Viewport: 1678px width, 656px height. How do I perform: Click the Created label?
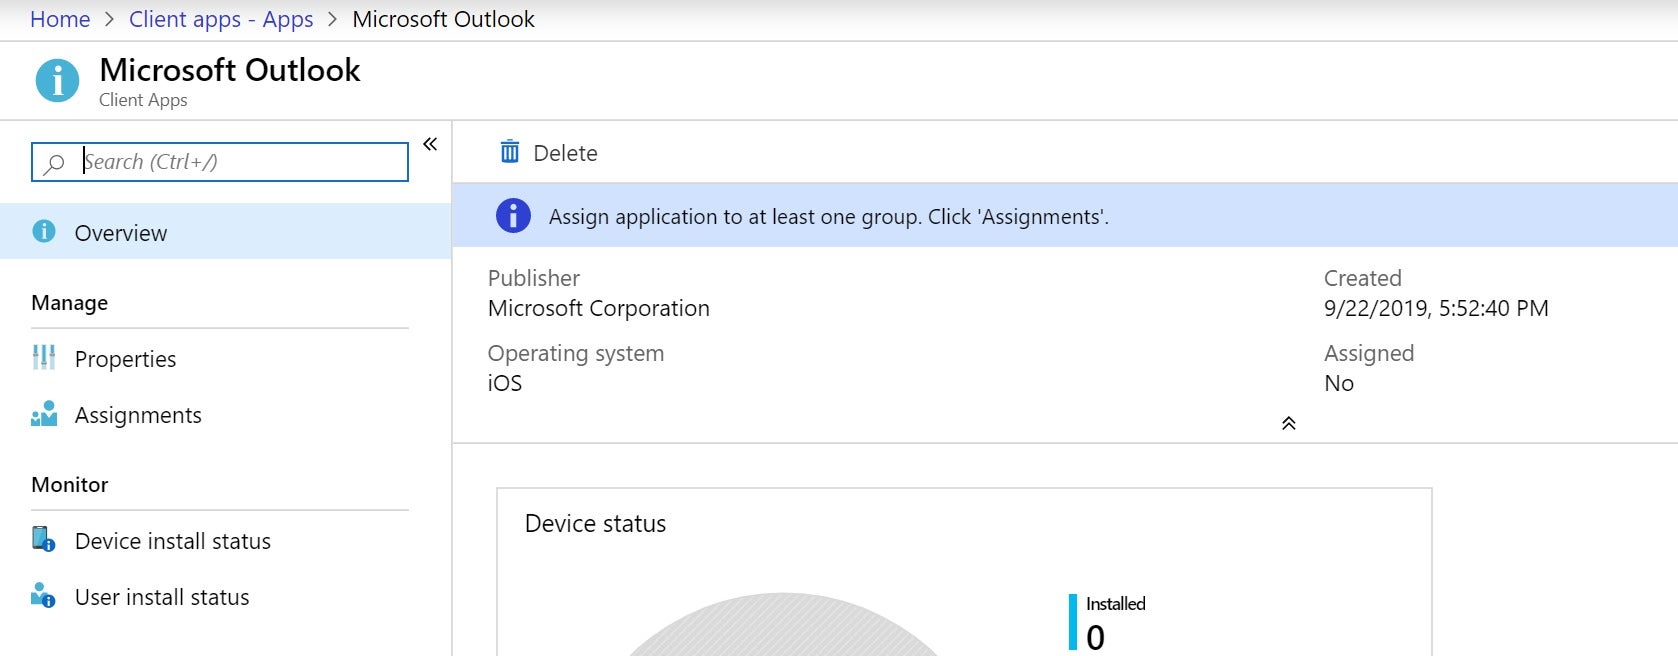[1363, 278]
